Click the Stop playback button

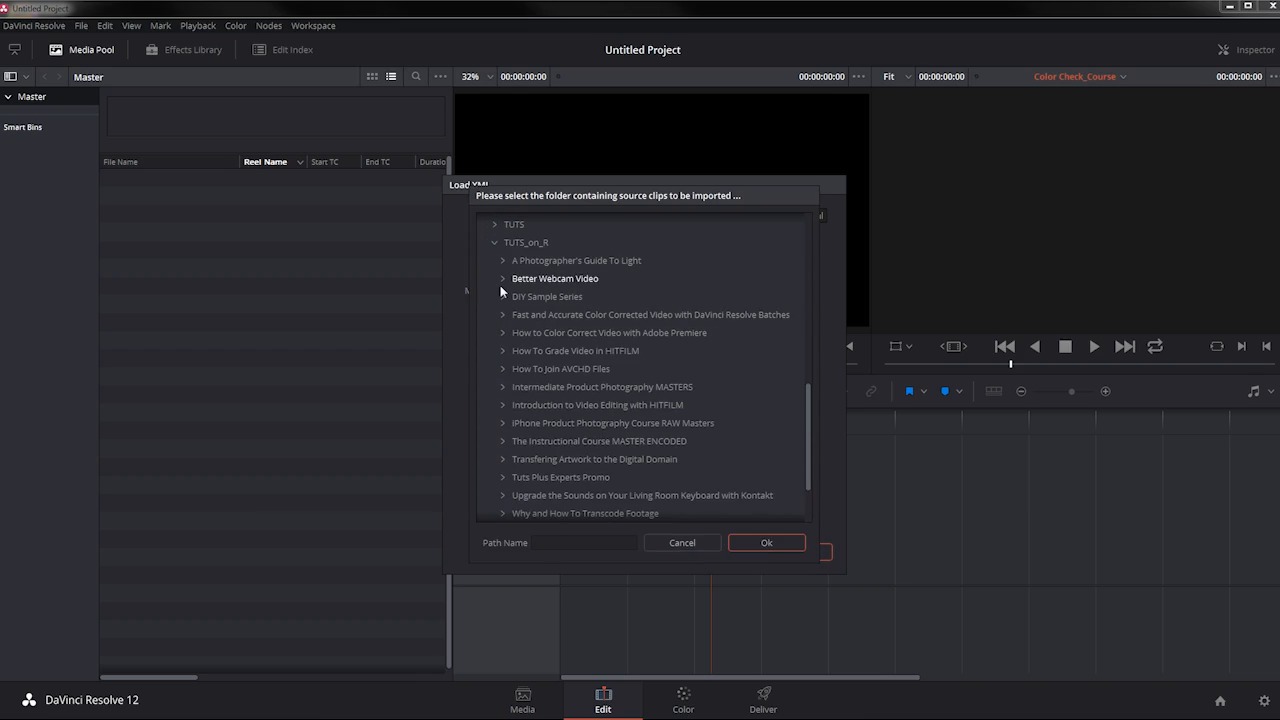1065,346
